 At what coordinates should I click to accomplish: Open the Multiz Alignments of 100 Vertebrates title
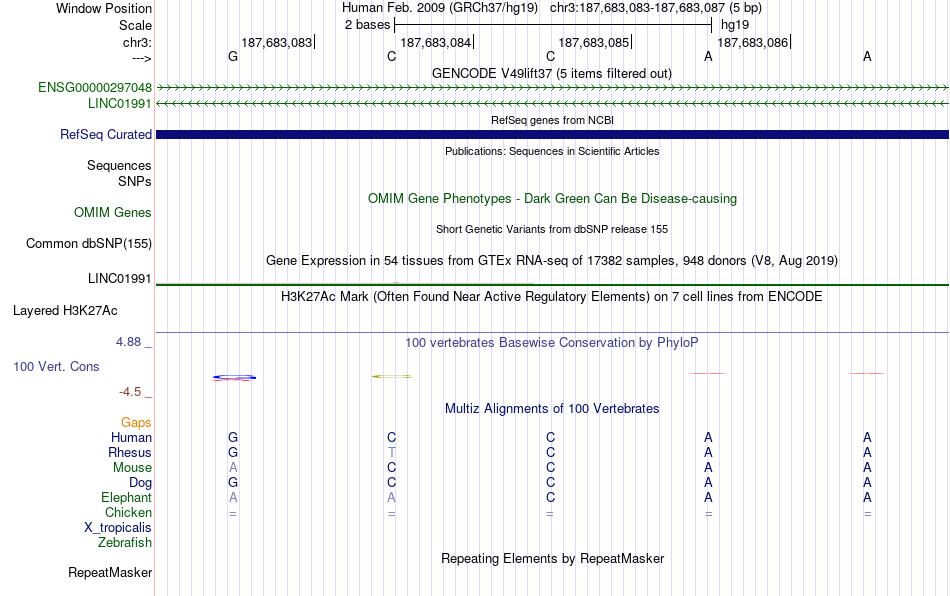tap(552, 408)
